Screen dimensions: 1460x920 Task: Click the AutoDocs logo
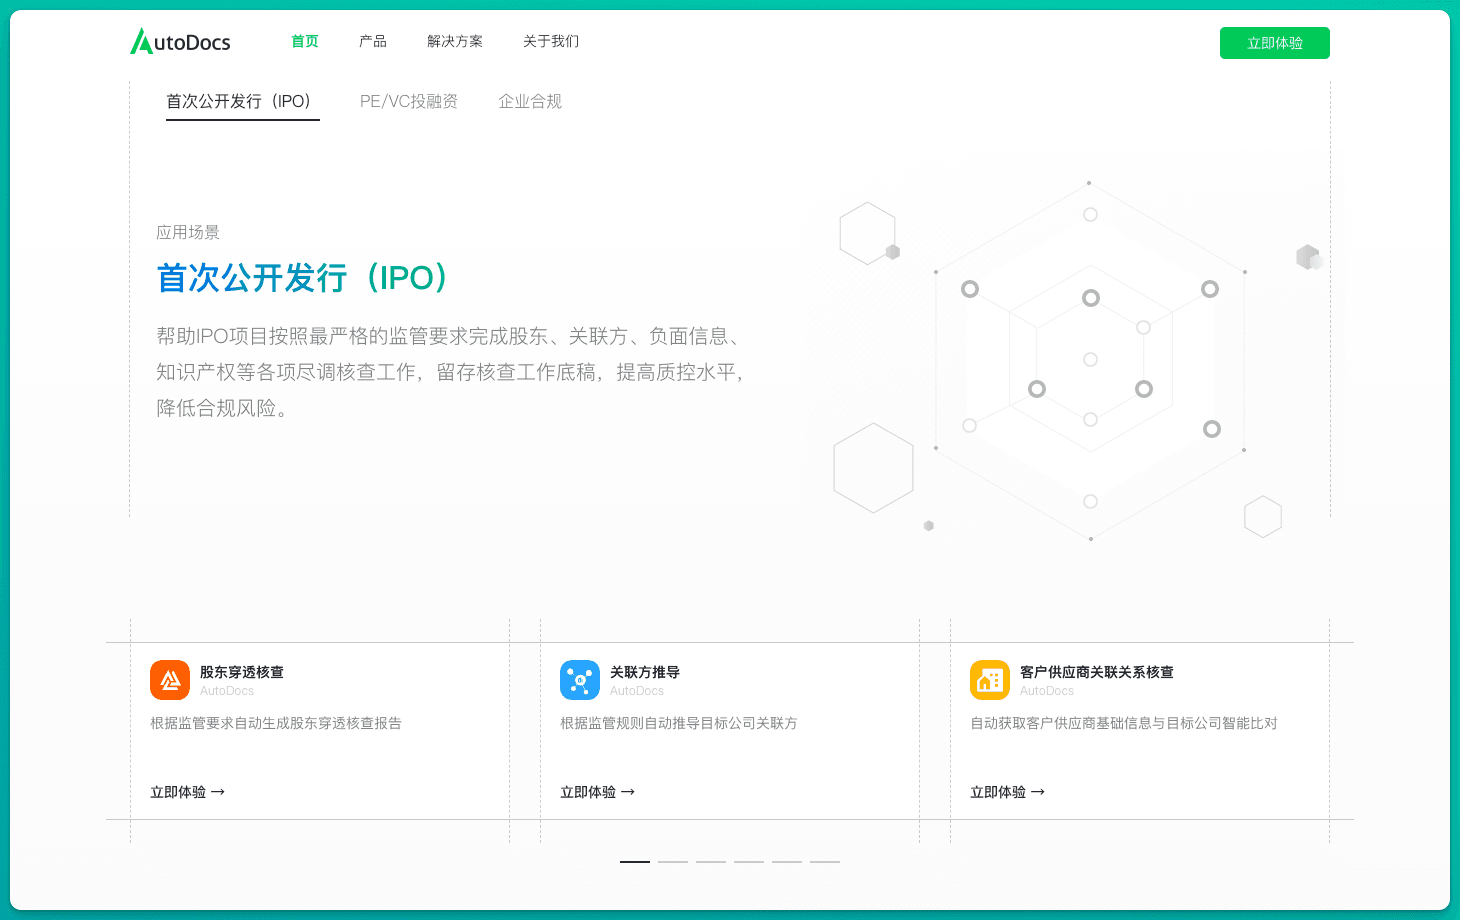pos(180,41)
